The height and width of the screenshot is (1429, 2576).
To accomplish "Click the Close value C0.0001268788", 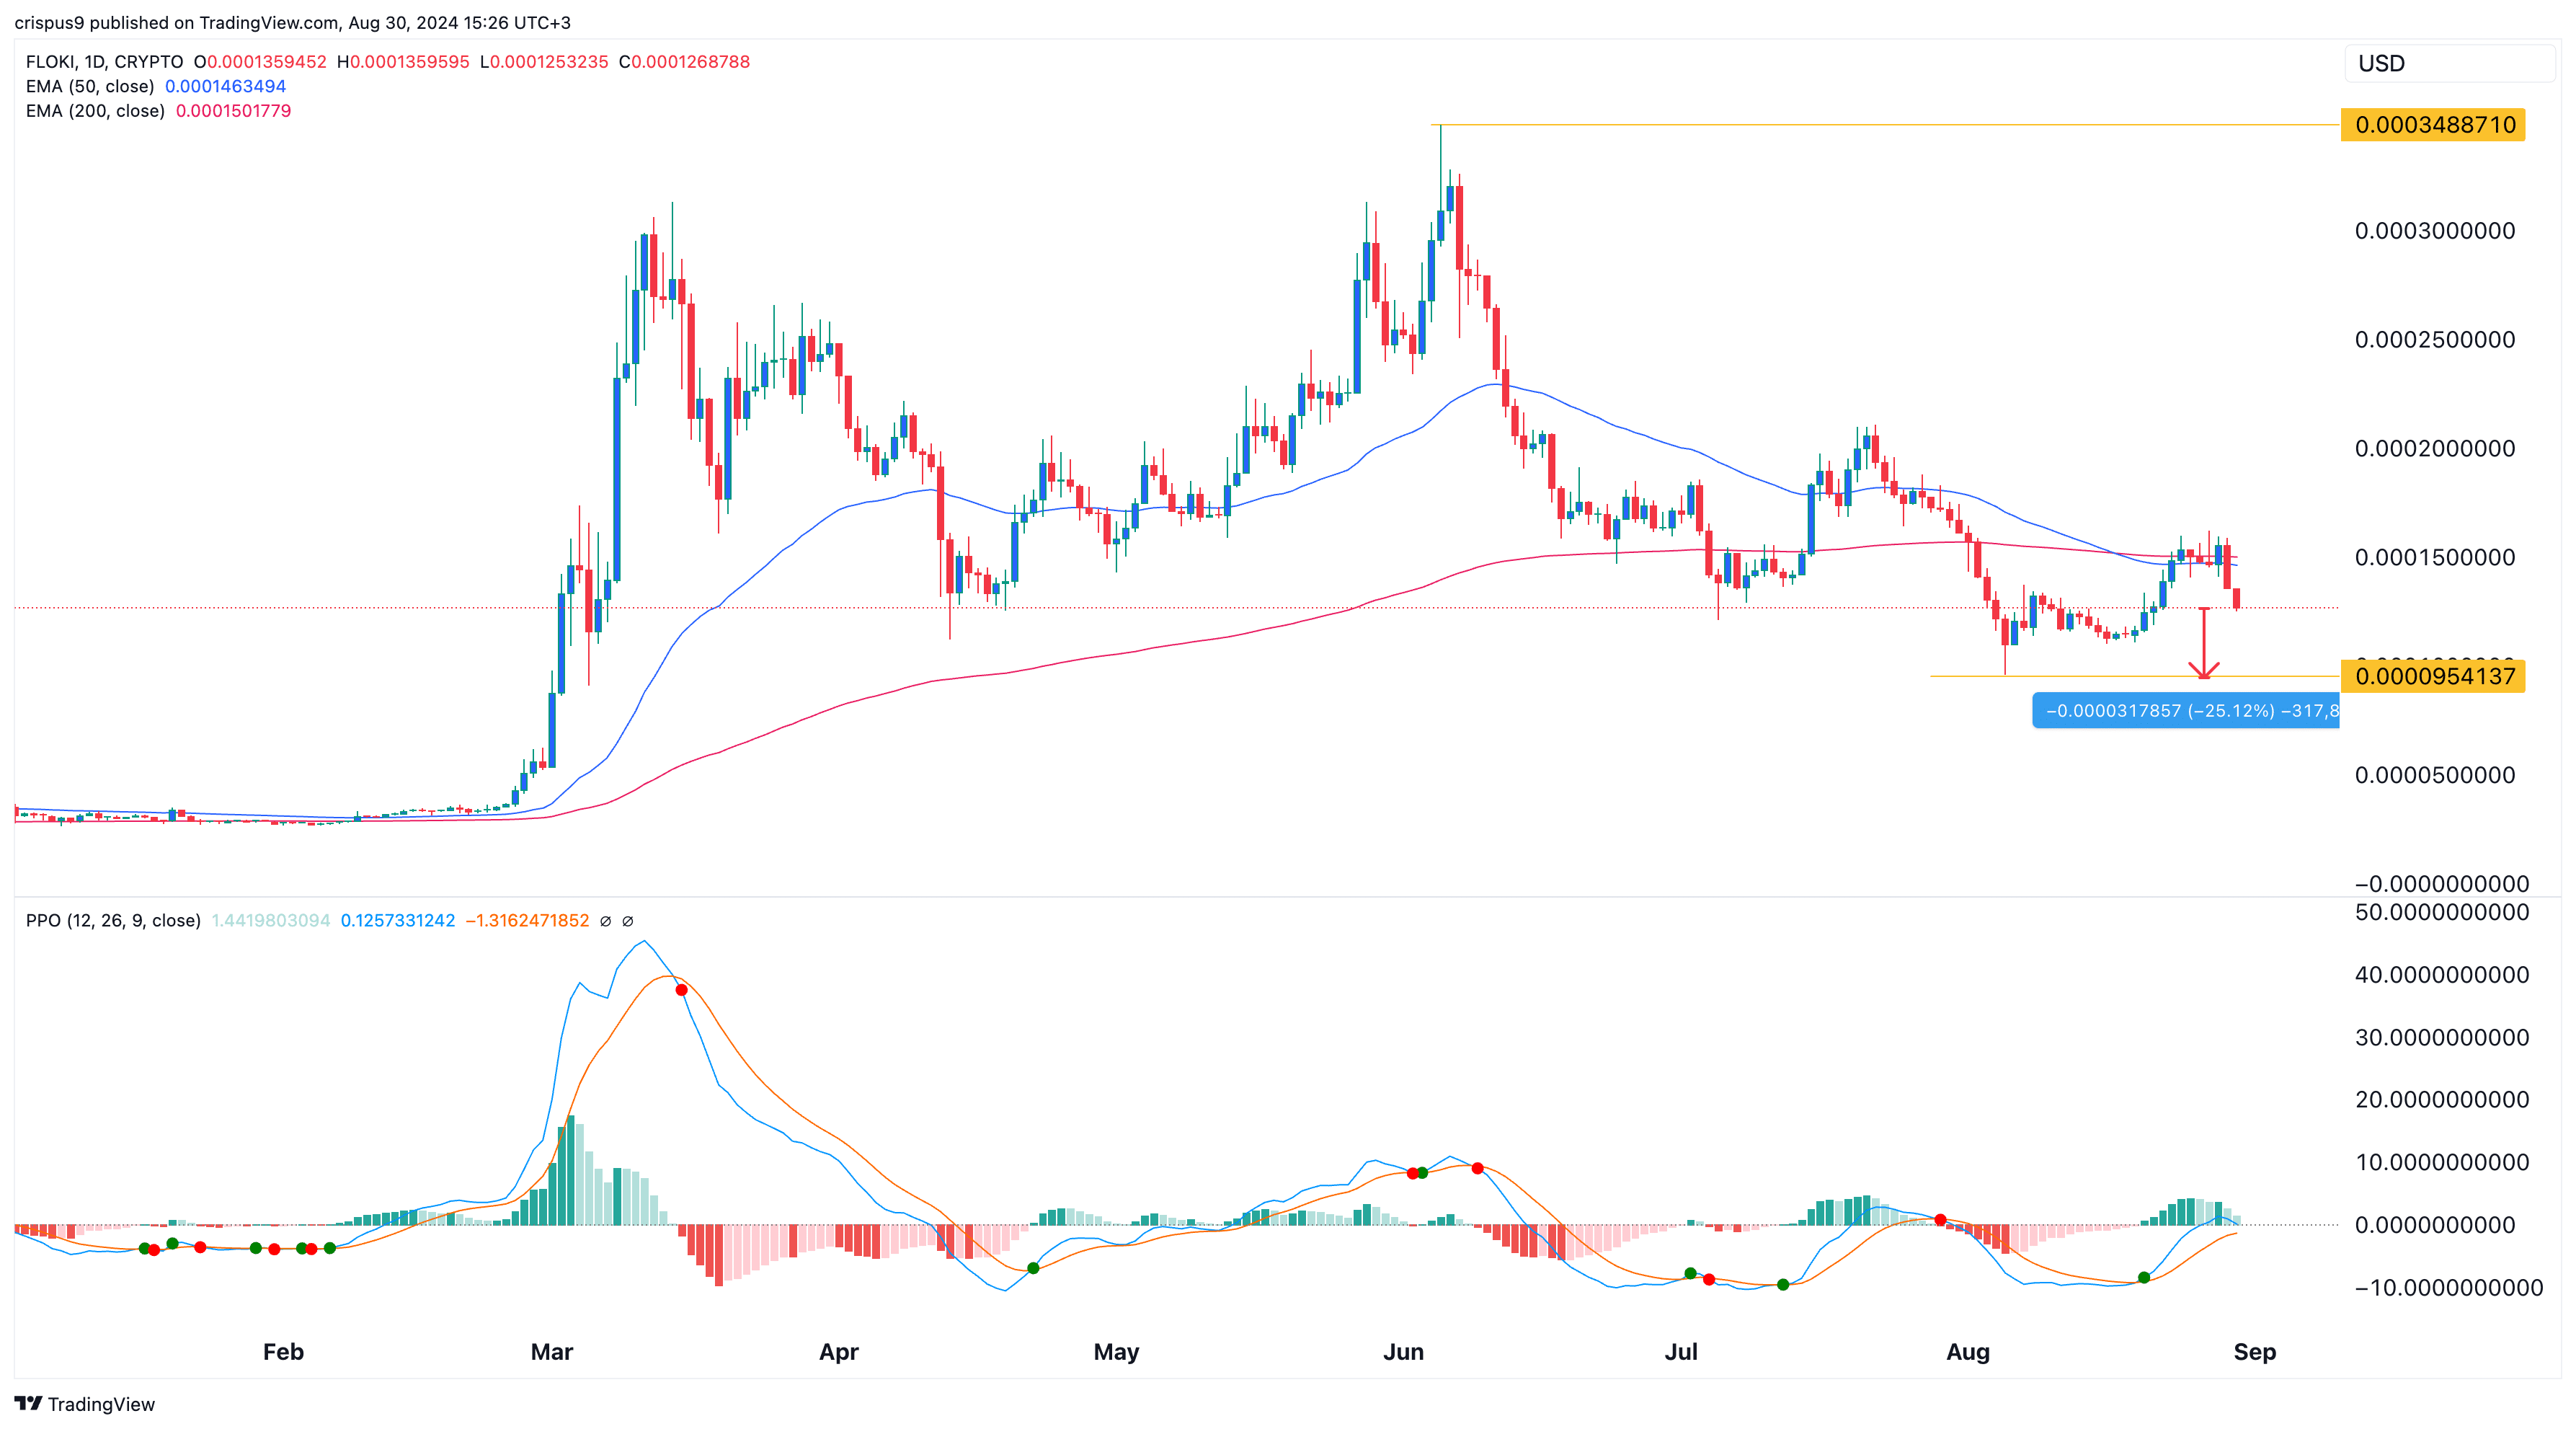I will click(x=684, y=62).
